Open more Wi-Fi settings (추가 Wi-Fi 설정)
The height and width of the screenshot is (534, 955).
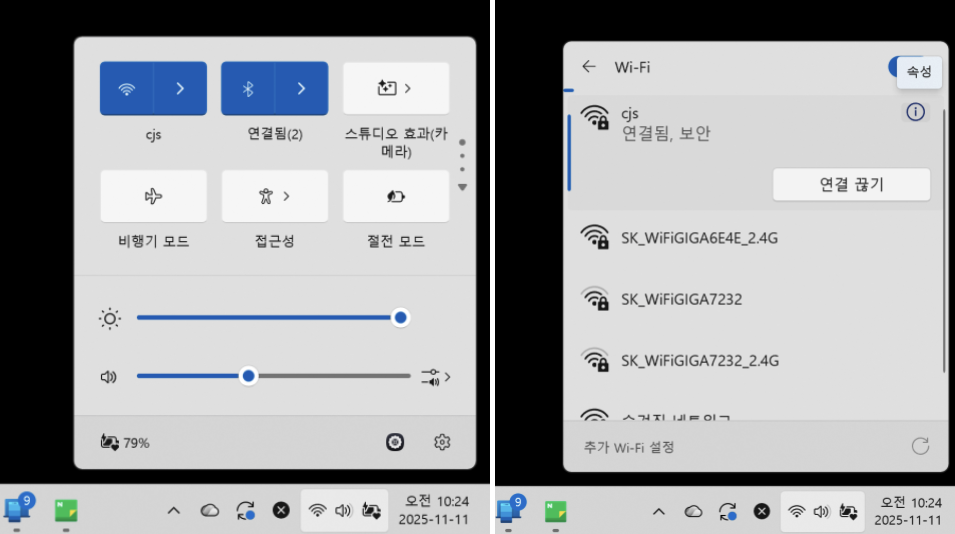[x=629, y=447]
